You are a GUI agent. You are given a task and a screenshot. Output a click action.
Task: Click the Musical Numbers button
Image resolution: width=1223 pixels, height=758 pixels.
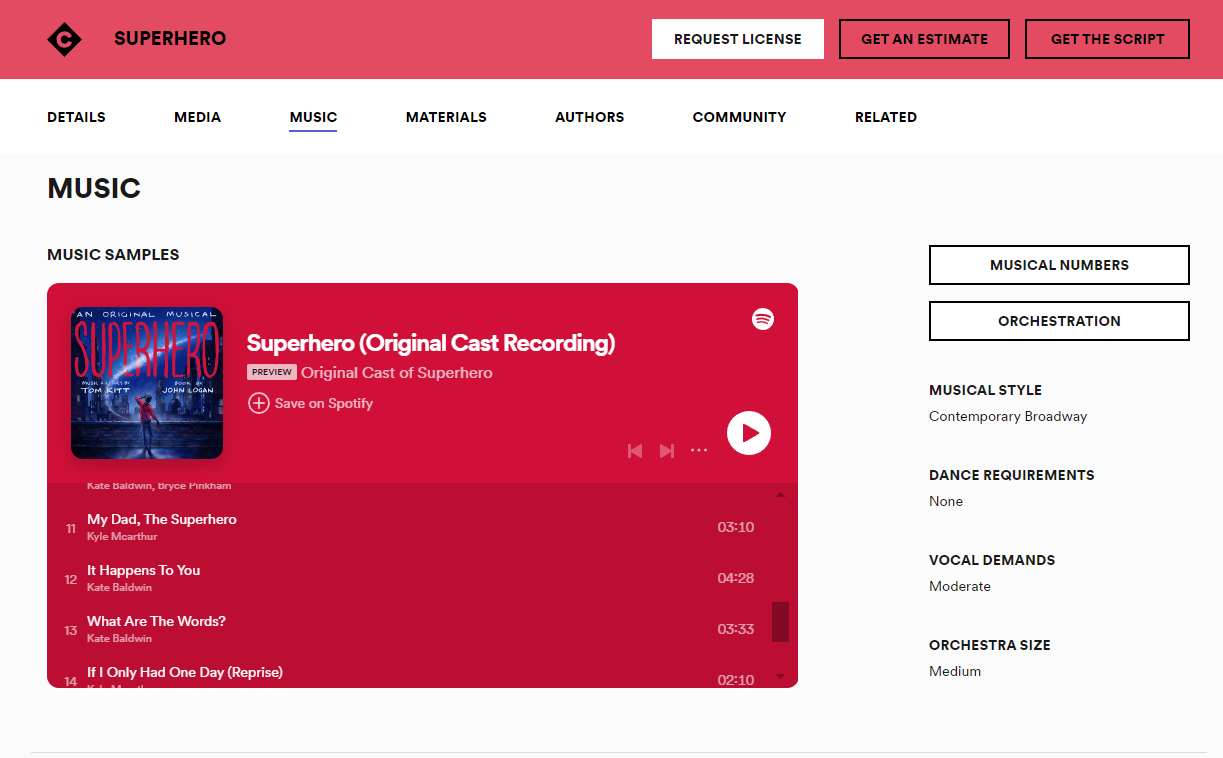(x=1059, y=265)
